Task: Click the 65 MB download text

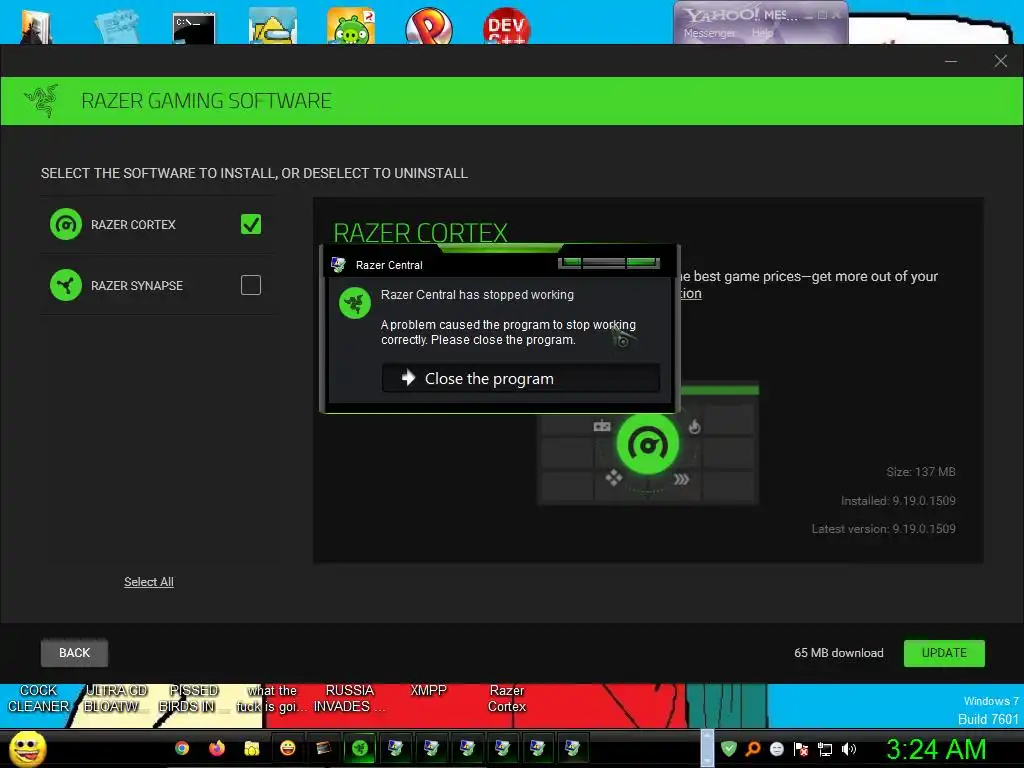Action: (839, 653)
